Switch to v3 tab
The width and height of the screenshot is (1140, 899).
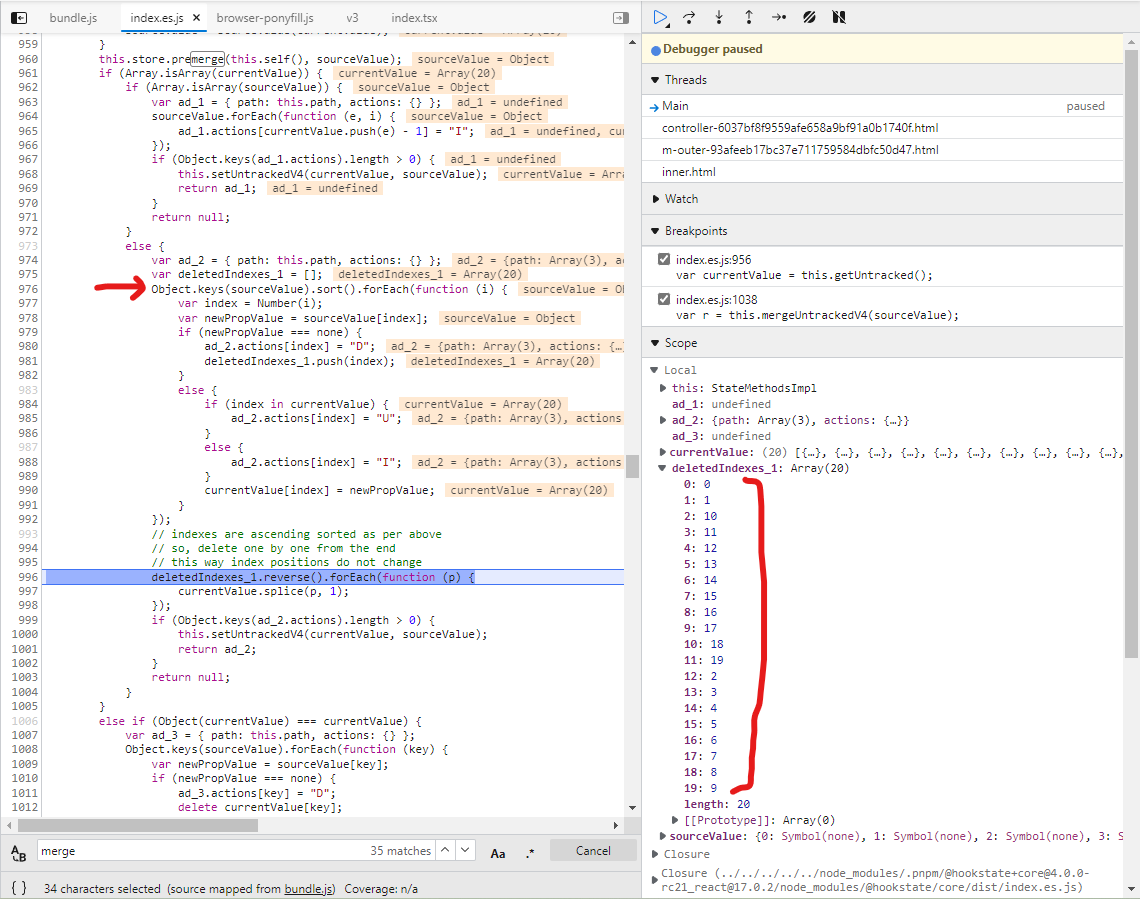(352, 17)
